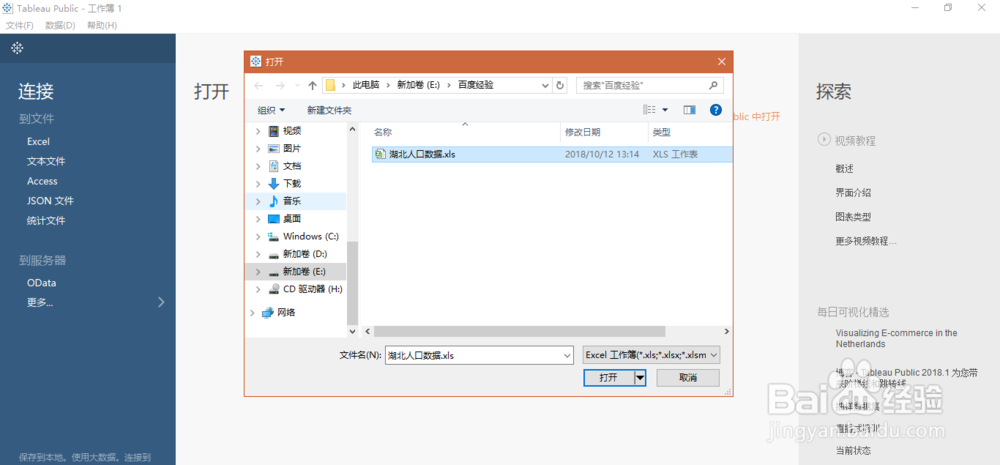Click 新加卷 (E:) in address breadcrumb

pos(418,85)
